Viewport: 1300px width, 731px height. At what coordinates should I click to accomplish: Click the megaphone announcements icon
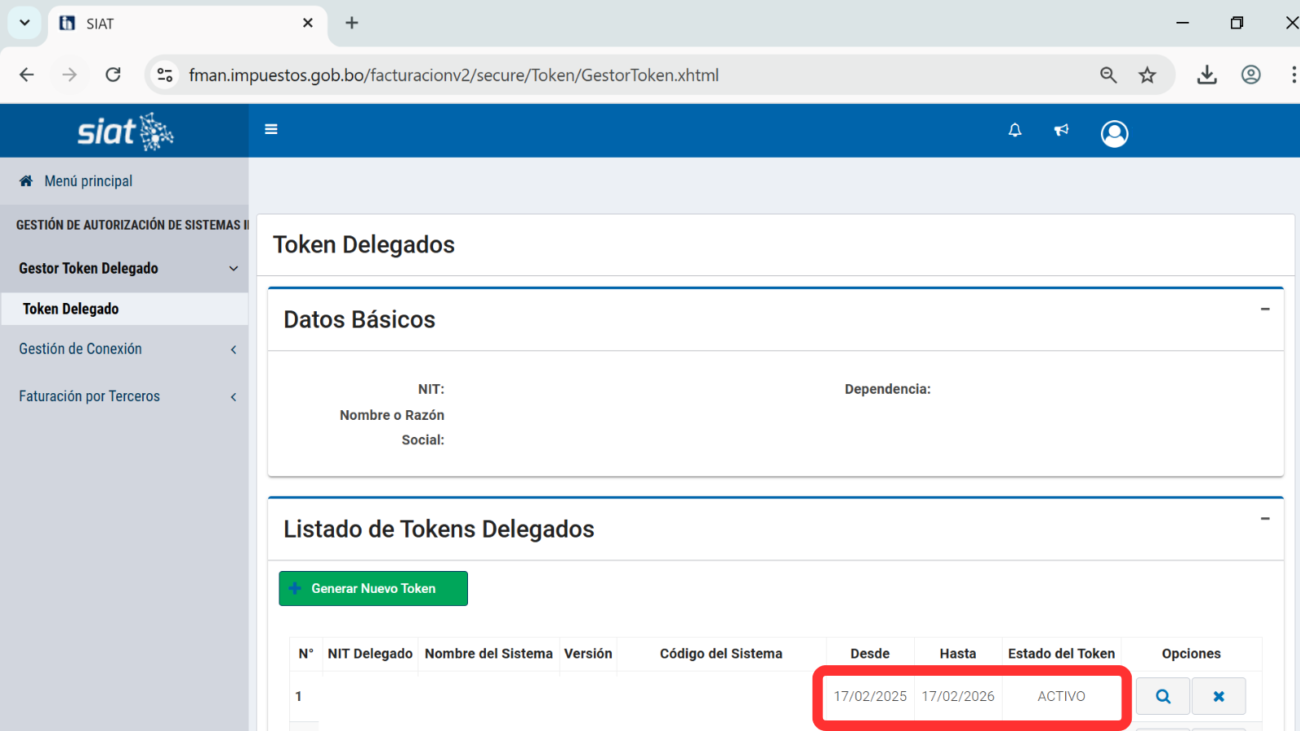point(1061,130)
